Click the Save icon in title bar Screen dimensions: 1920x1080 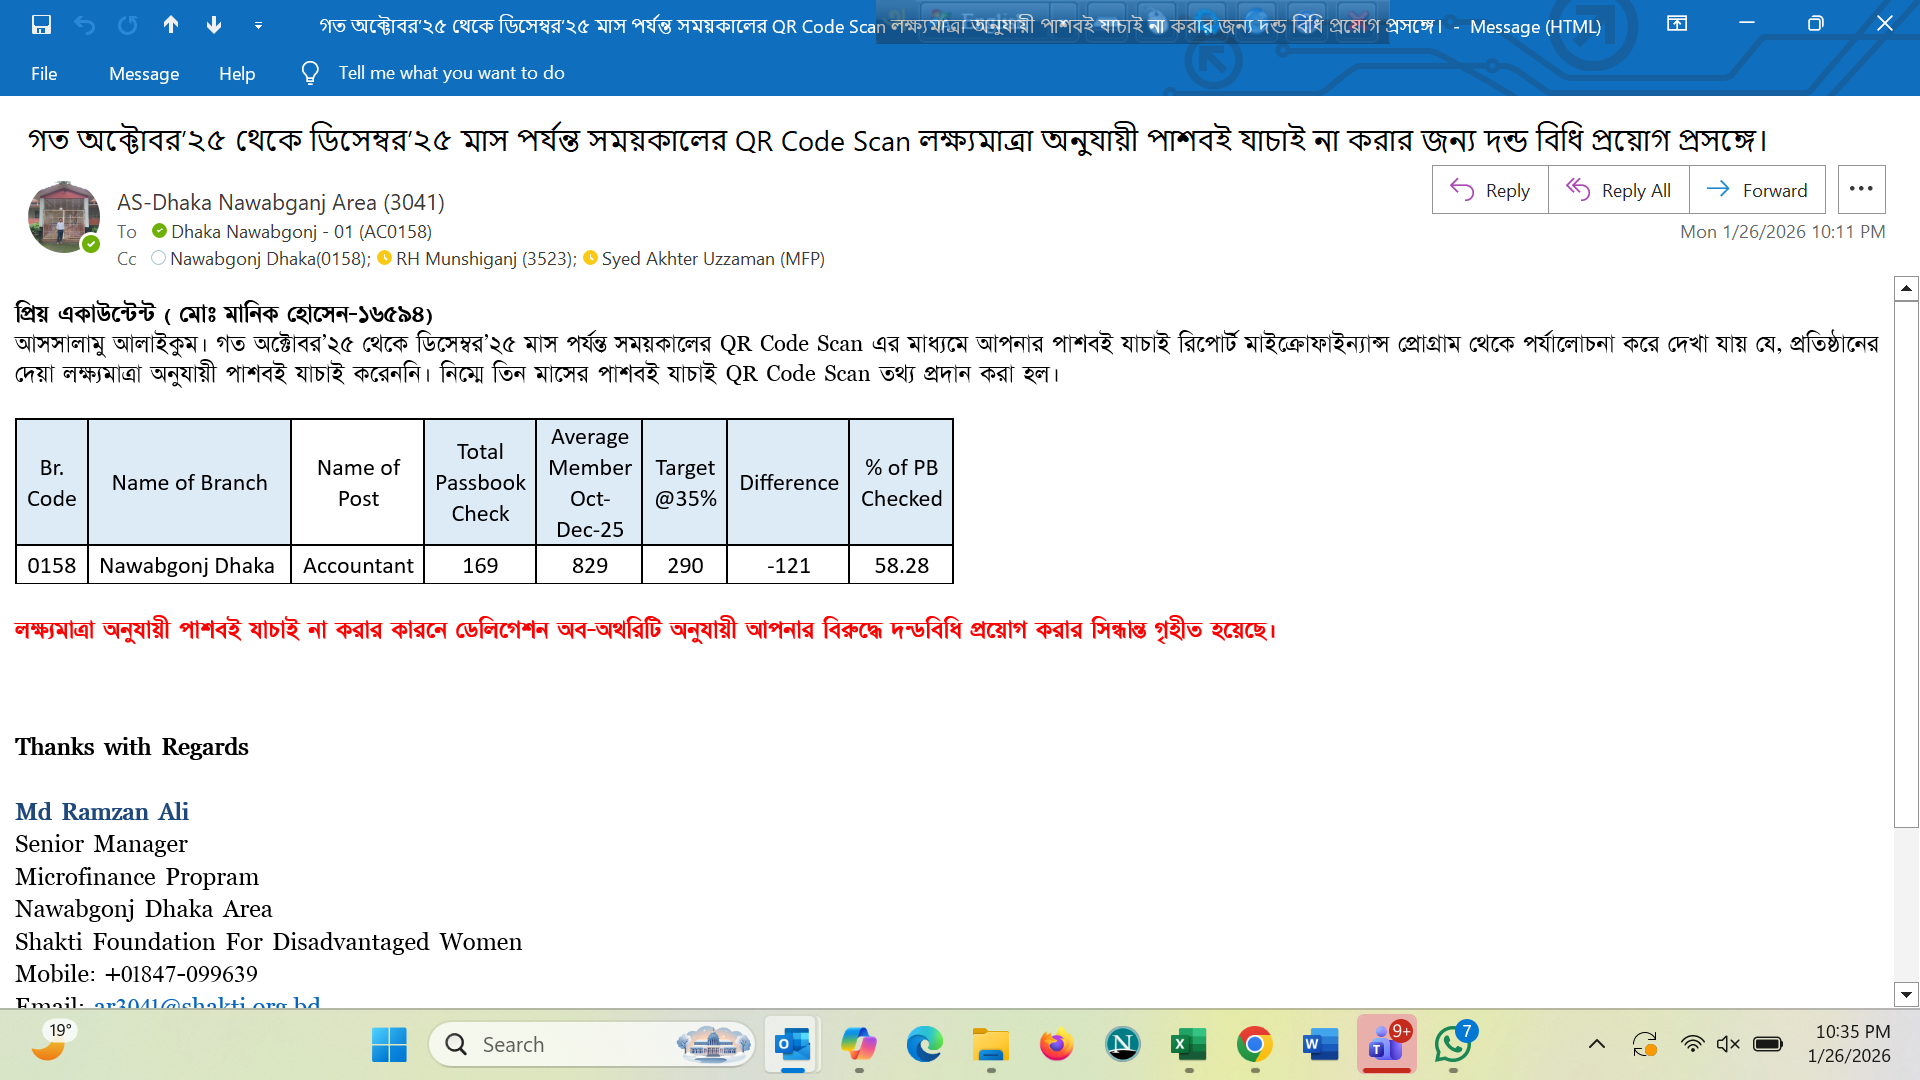[41, 25]
